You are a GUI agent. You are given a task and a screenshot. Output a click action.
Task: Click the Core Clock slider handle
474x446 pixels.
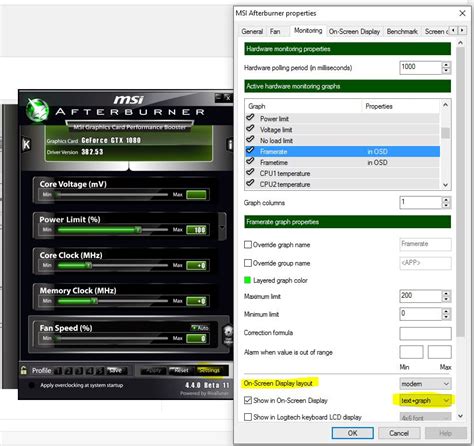pyautogui.click(x=88, y=265)
